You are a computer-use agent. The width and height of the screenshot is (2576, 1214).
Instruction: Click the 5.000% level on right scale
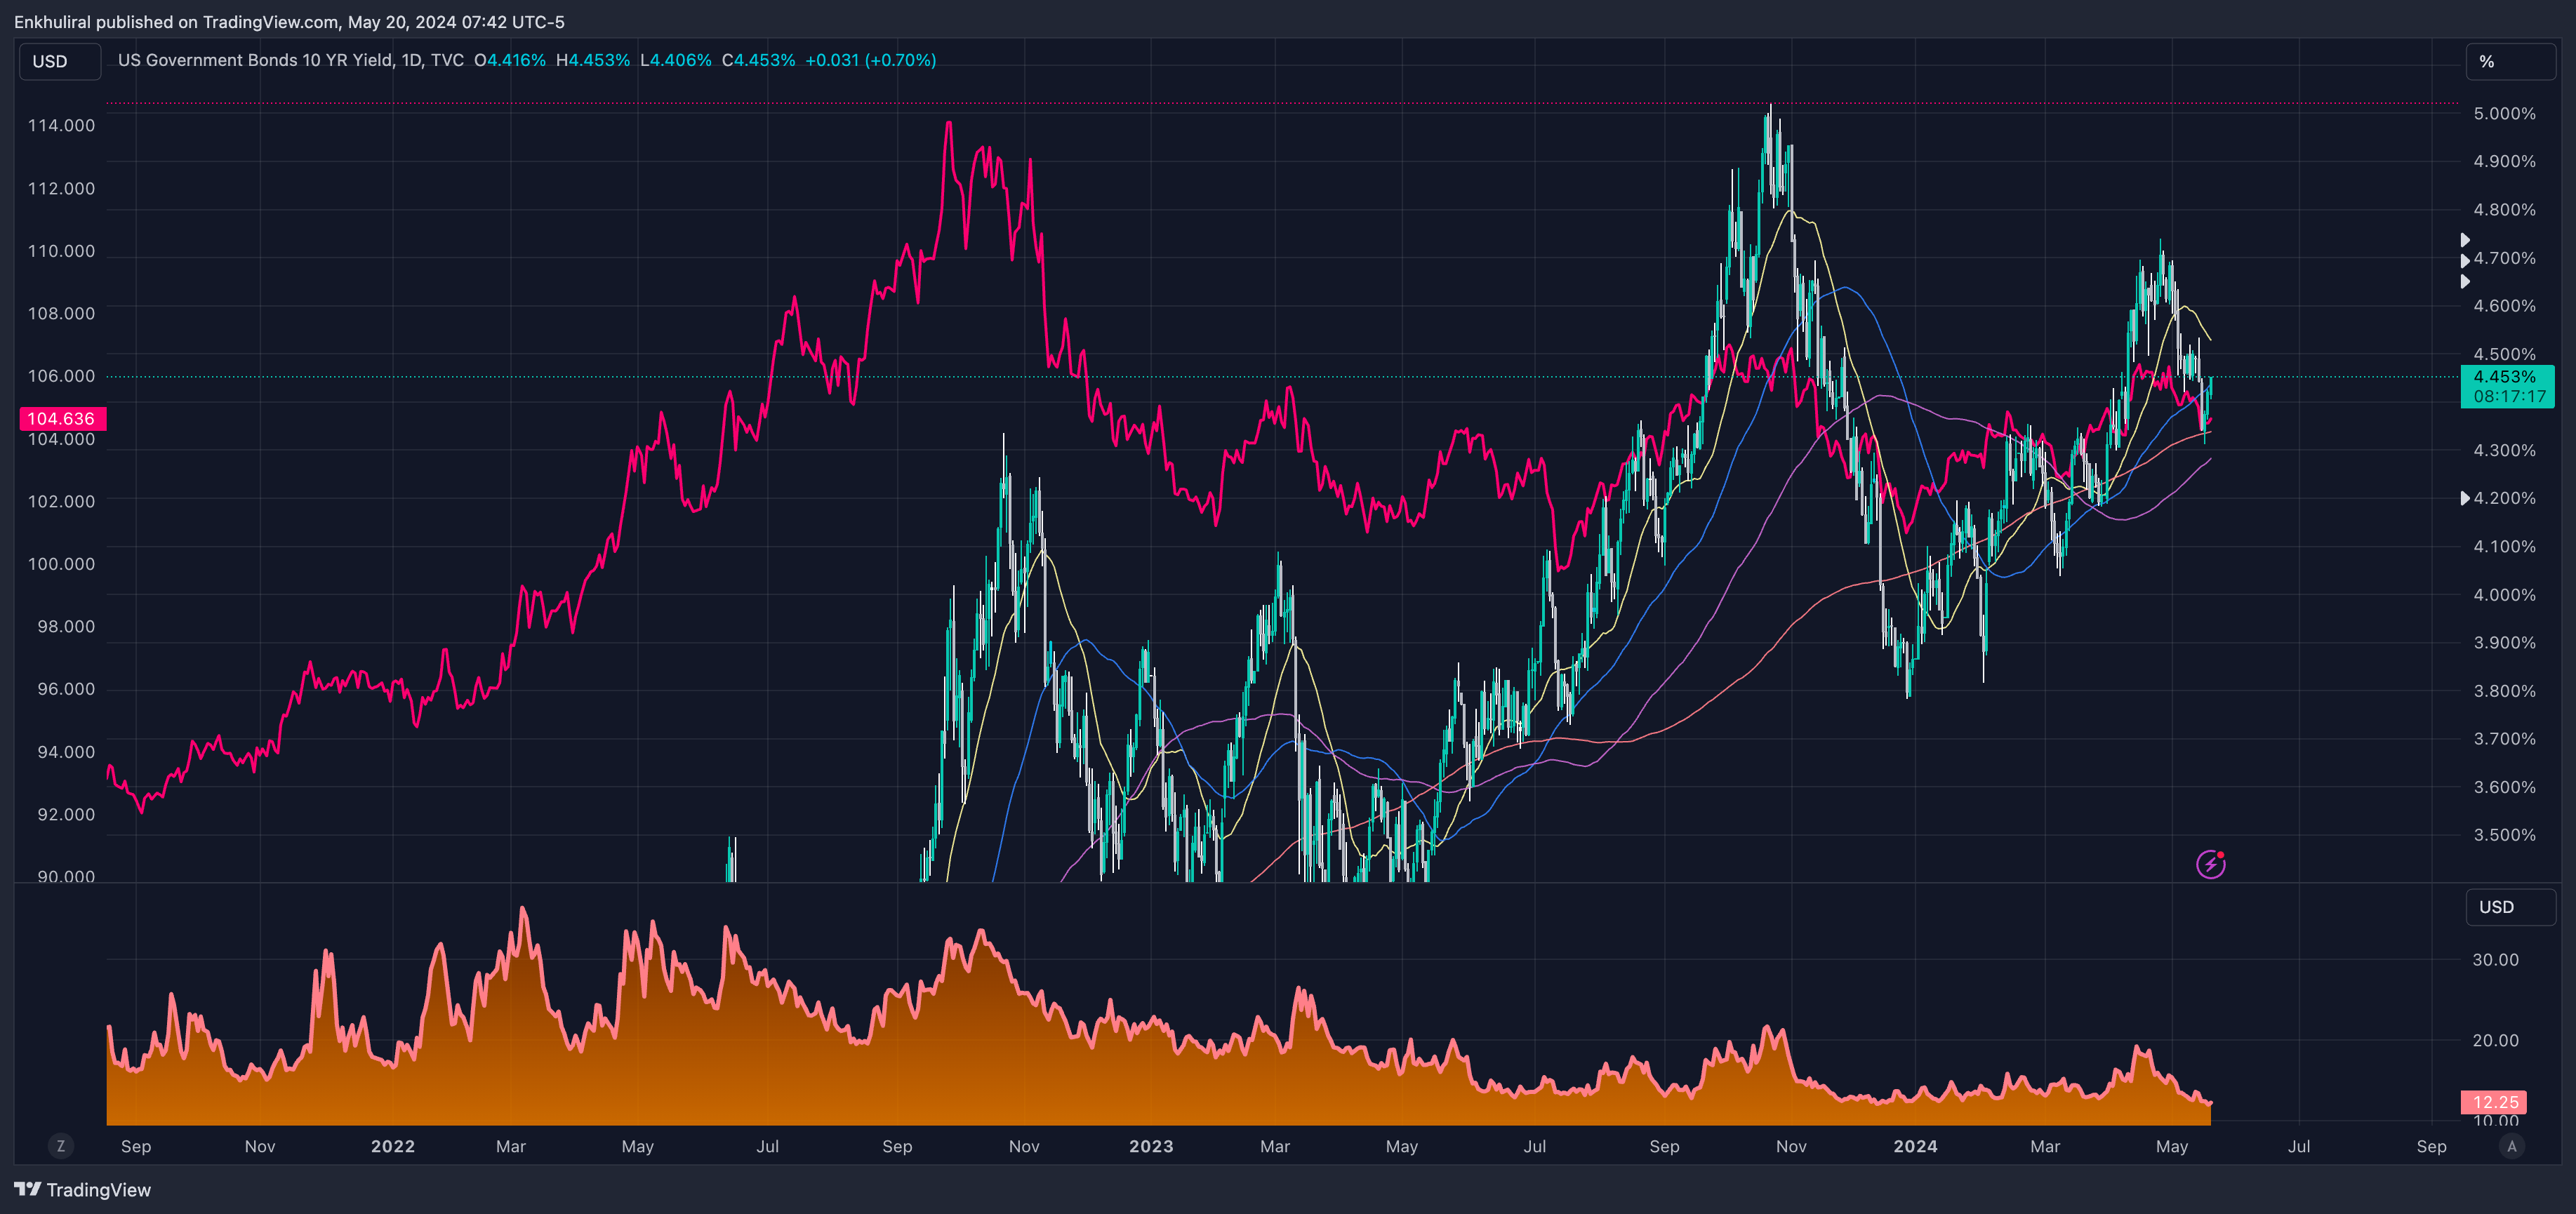(2504, 114)
